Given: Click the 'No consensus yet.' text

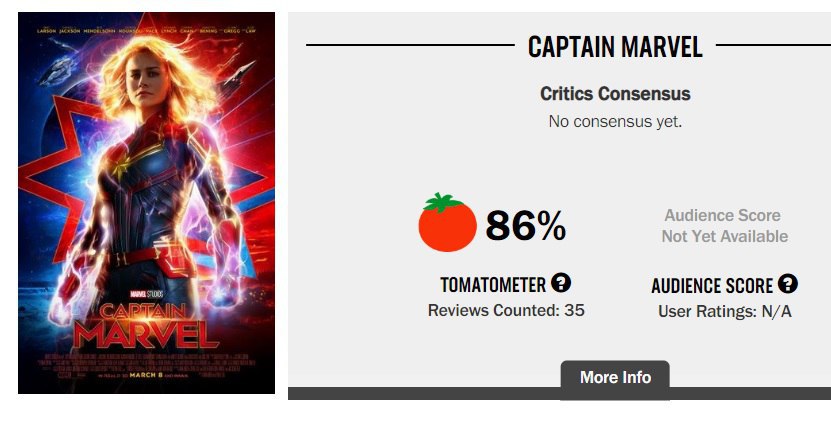Looking at the screenshot, I should pos(615,121).
